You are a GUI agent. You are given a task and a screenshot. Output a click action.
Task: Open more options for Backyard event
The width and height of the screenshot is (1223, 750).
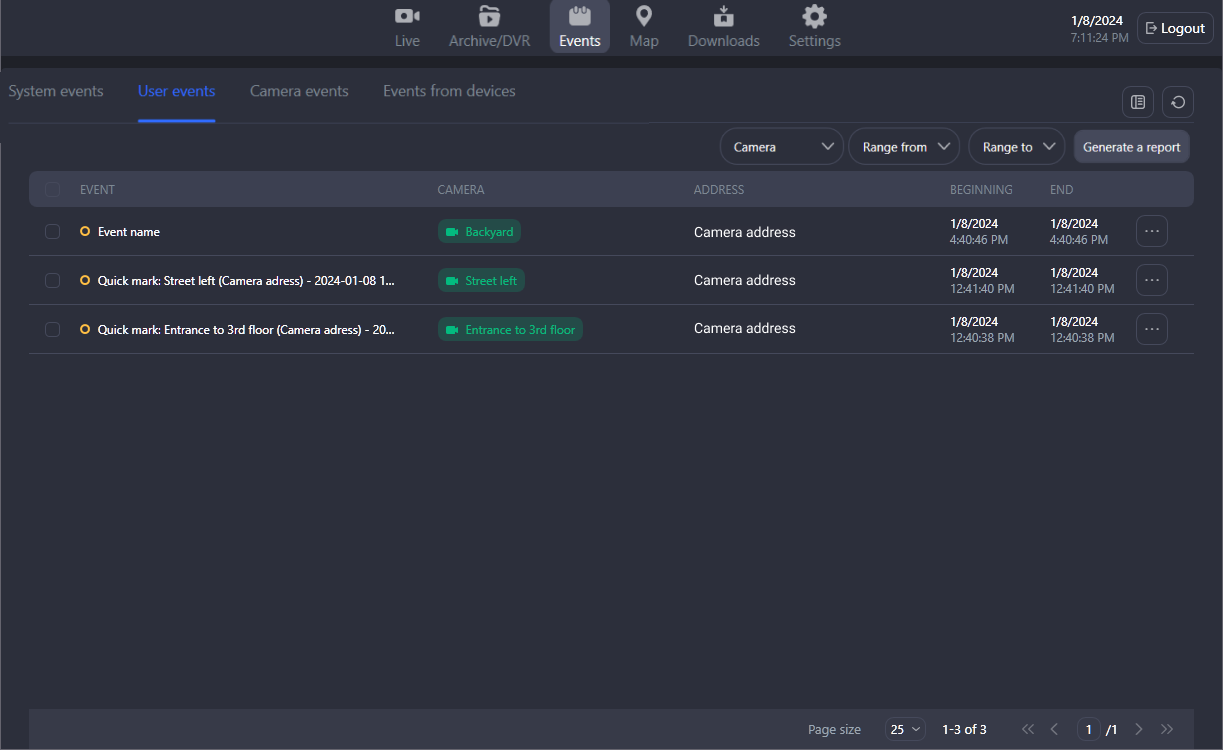click(1151, 231)
